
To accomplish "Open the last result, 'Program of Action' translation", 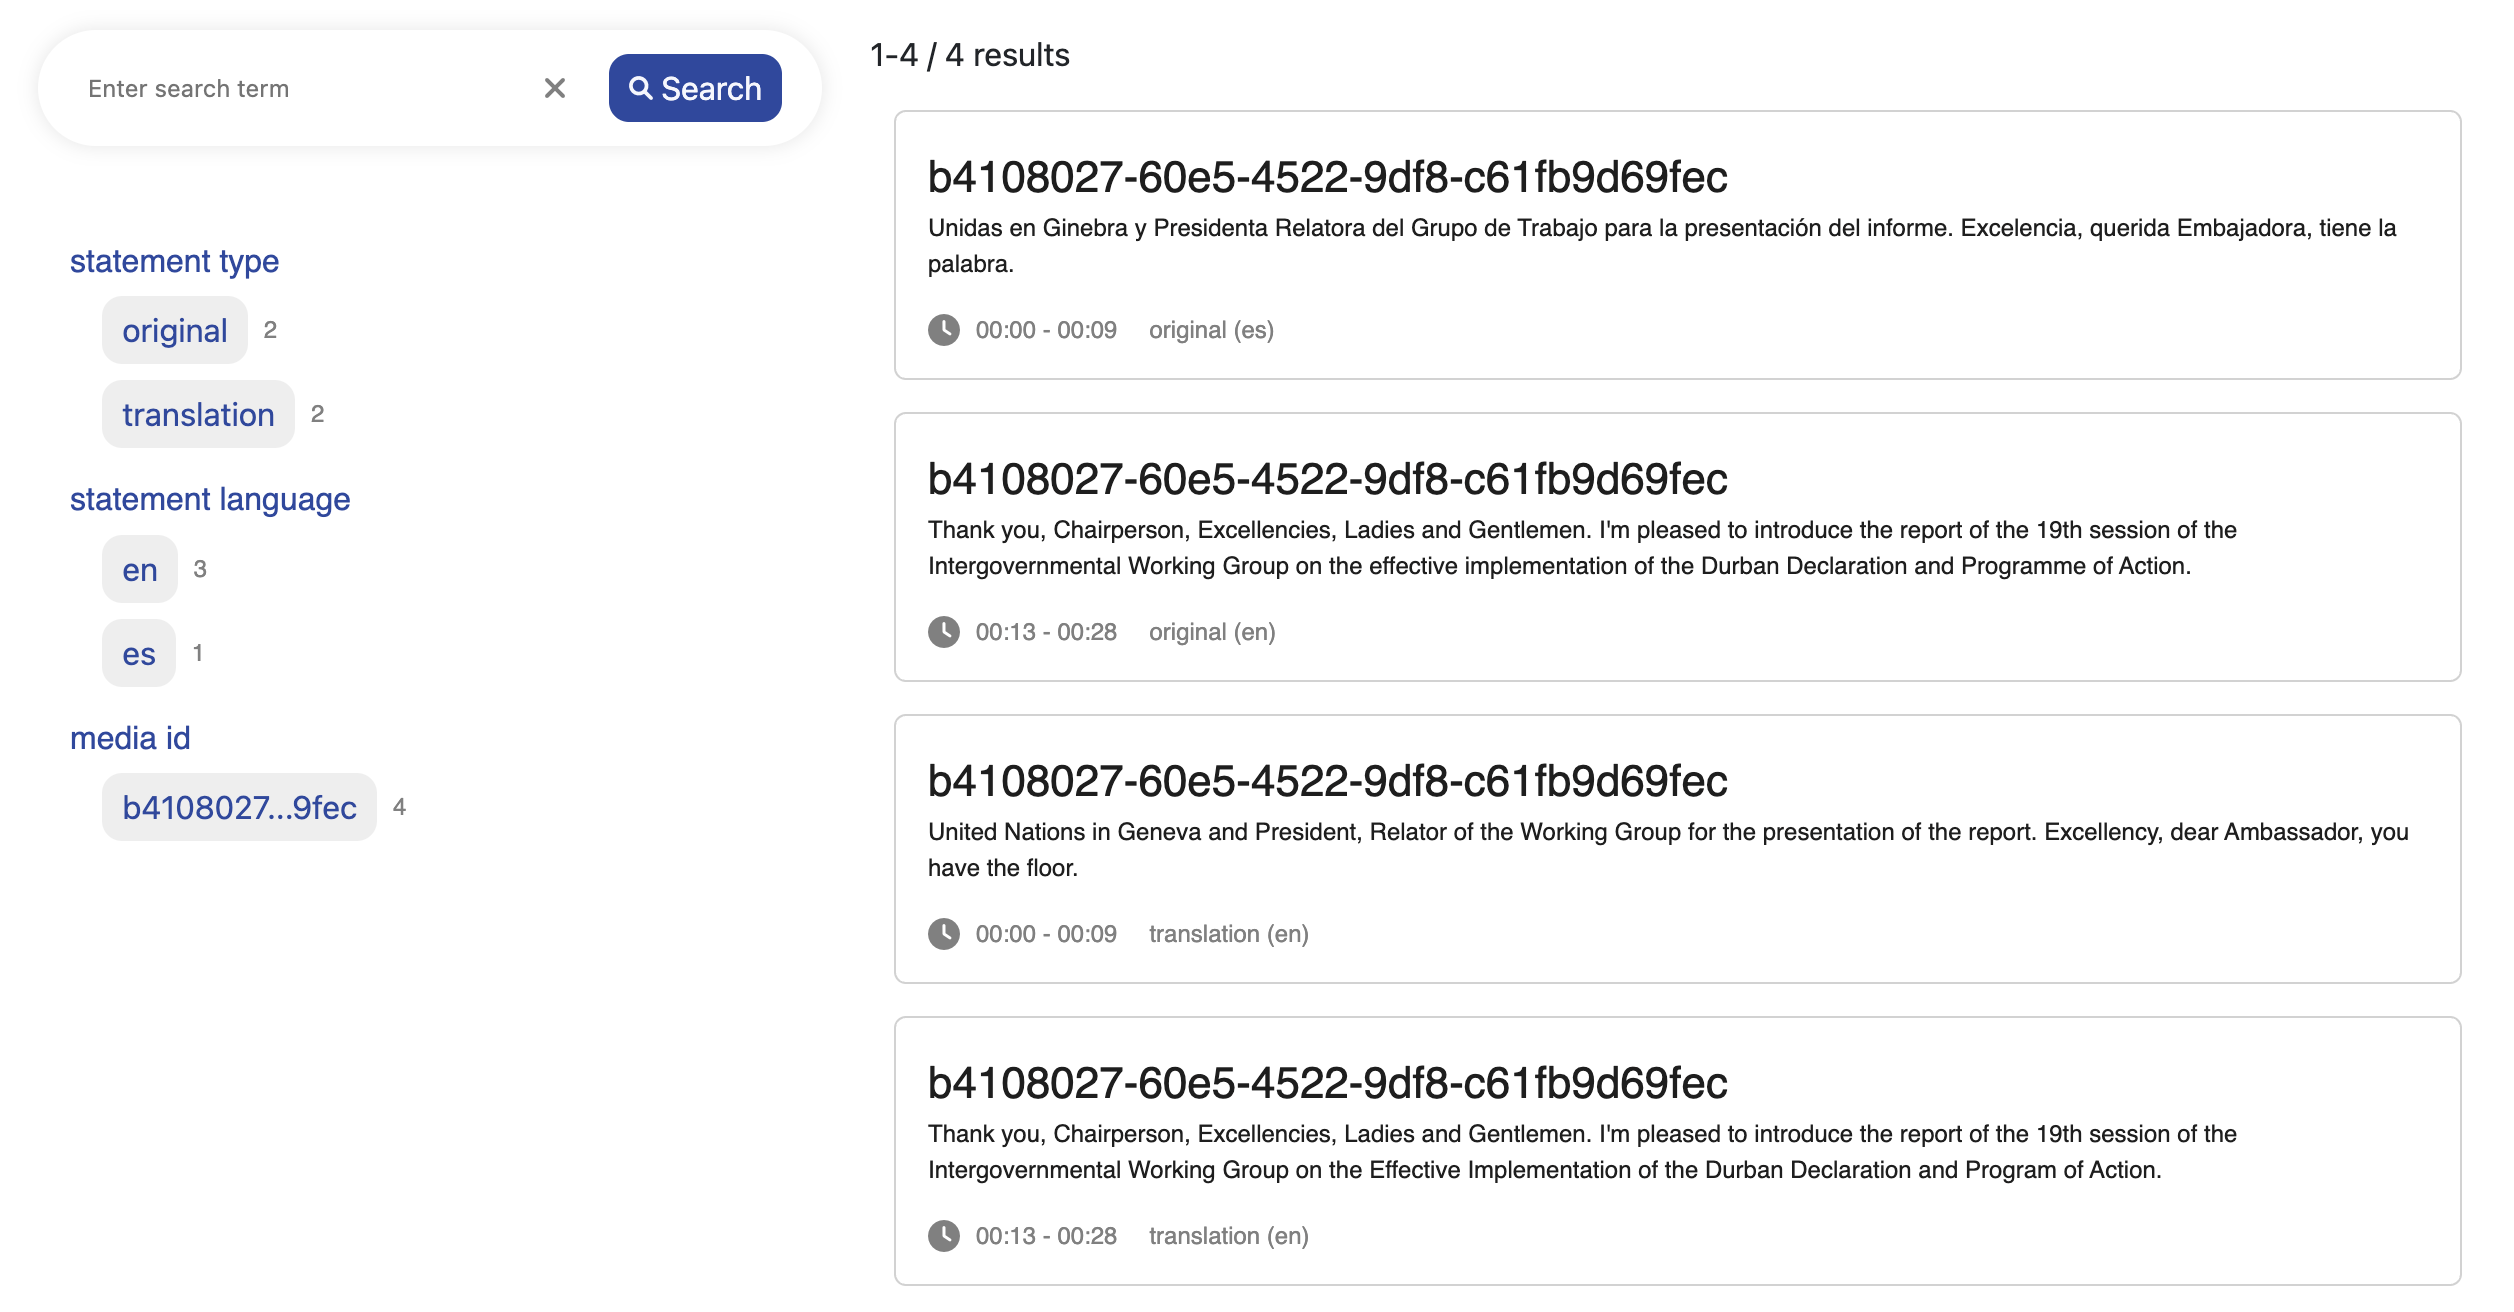I will coord(1327,1083).
